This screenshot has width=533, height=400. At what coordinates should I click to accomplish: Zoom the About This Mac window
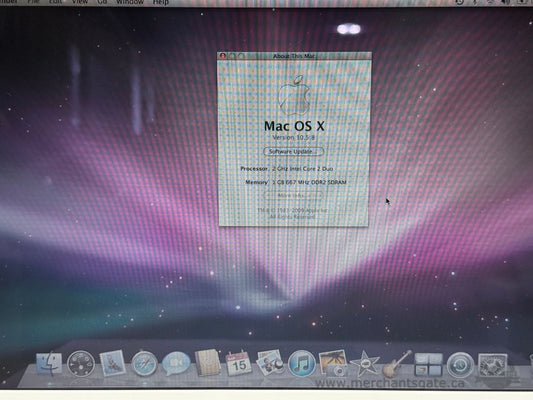[x=241, y=56]
